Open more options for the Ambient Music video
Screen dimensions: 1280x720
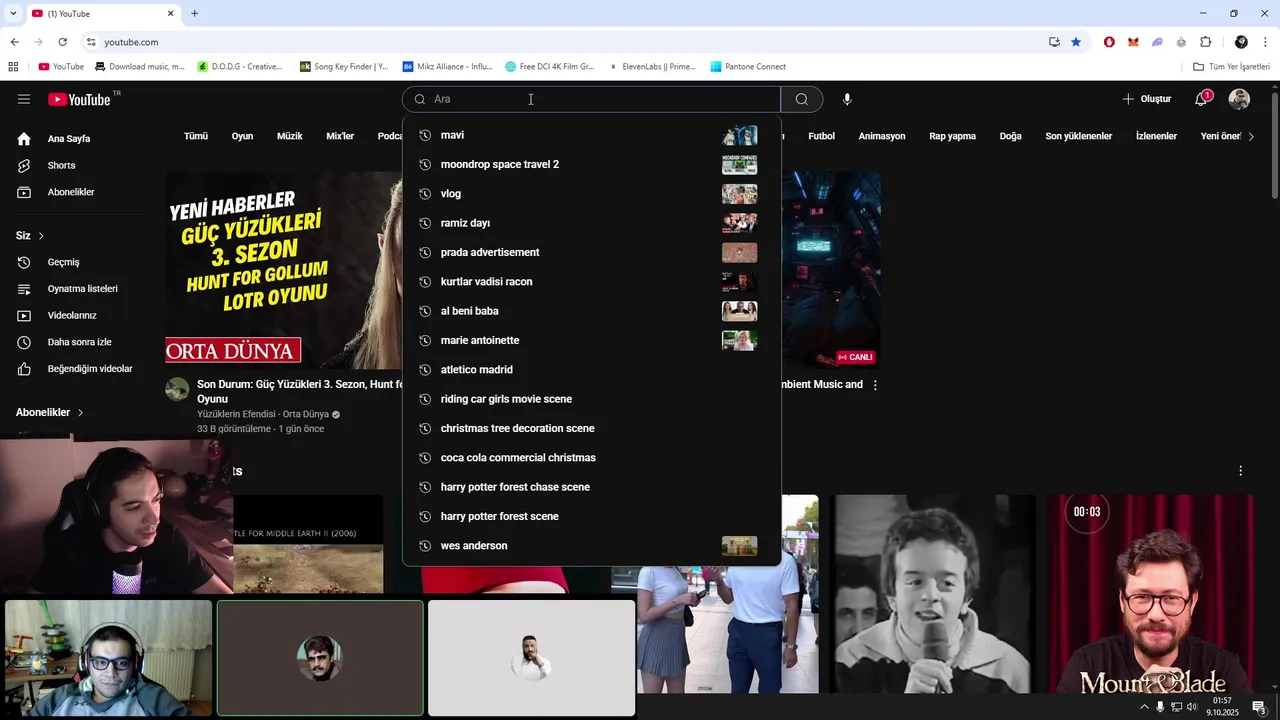875,385
